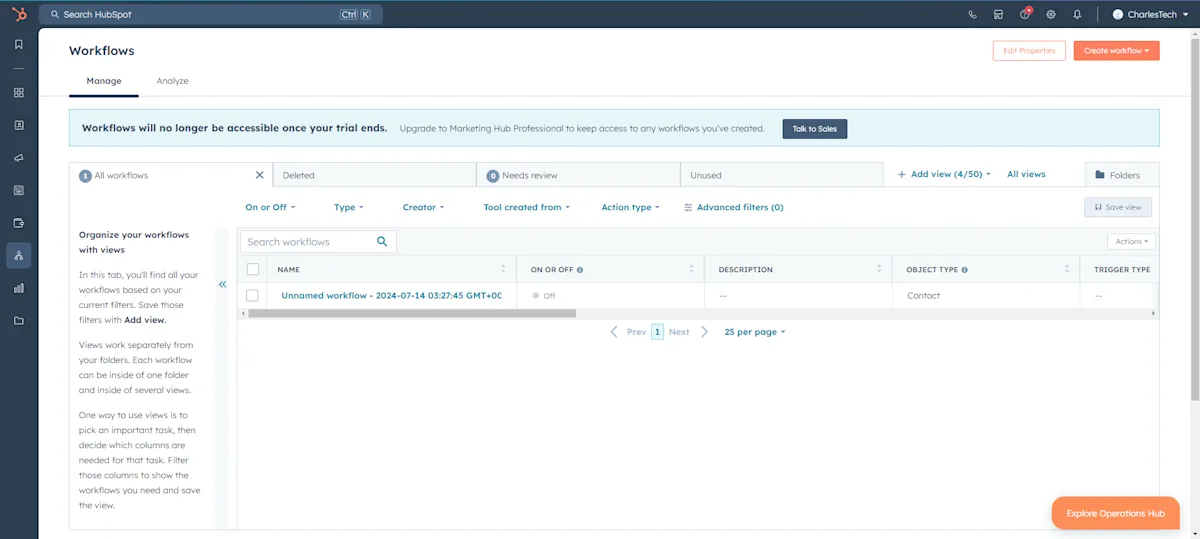The width and height of the screenshot is (1200, 539).
Task: Open the Commerce wallet icon in the sidebar
Action: tap(18, 222)
